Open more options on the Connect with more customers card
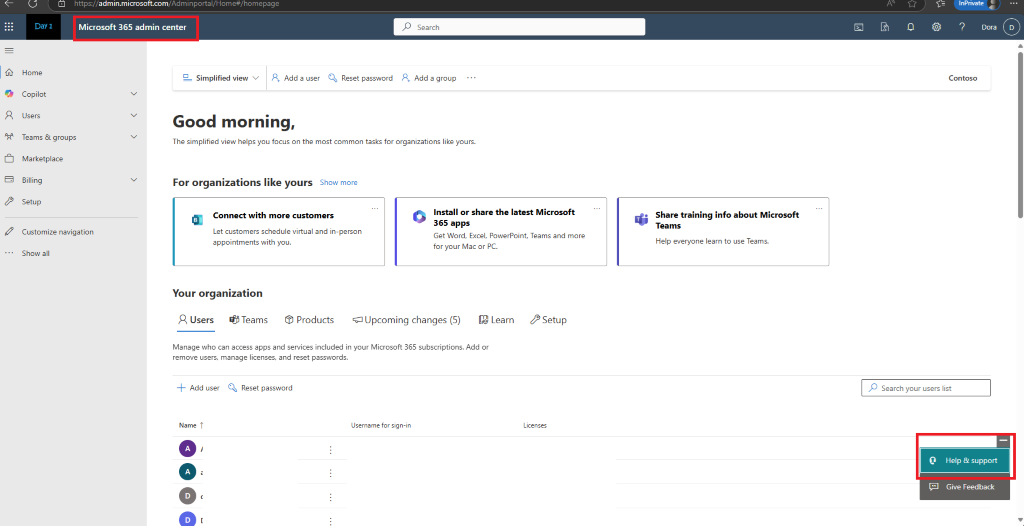The height and width of the screenshot is (526, 1024). [375, 208]
